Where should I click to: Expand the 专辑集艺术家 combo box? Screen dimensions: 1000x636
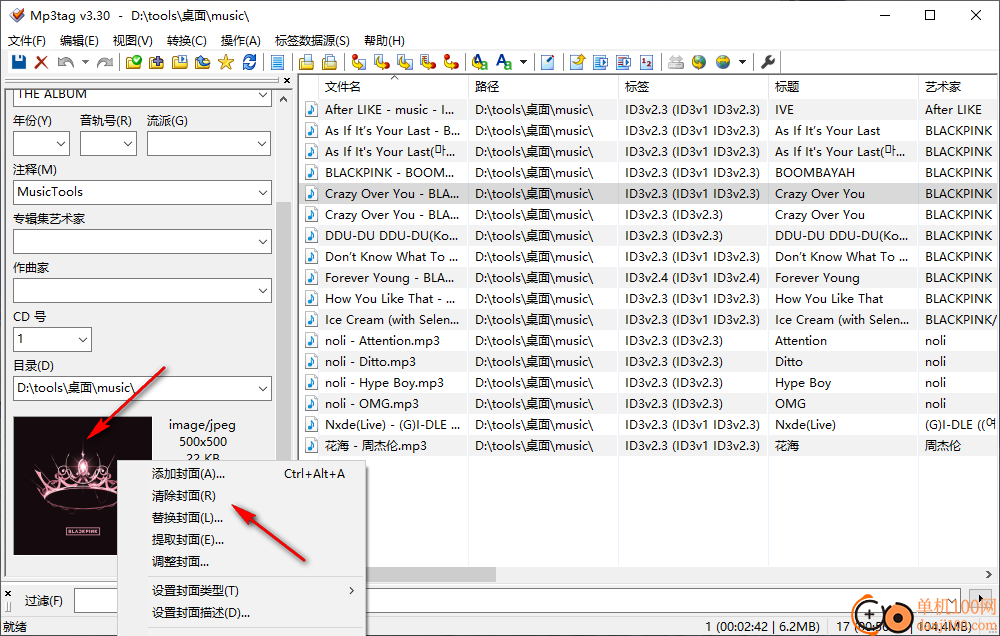[263, 242]
